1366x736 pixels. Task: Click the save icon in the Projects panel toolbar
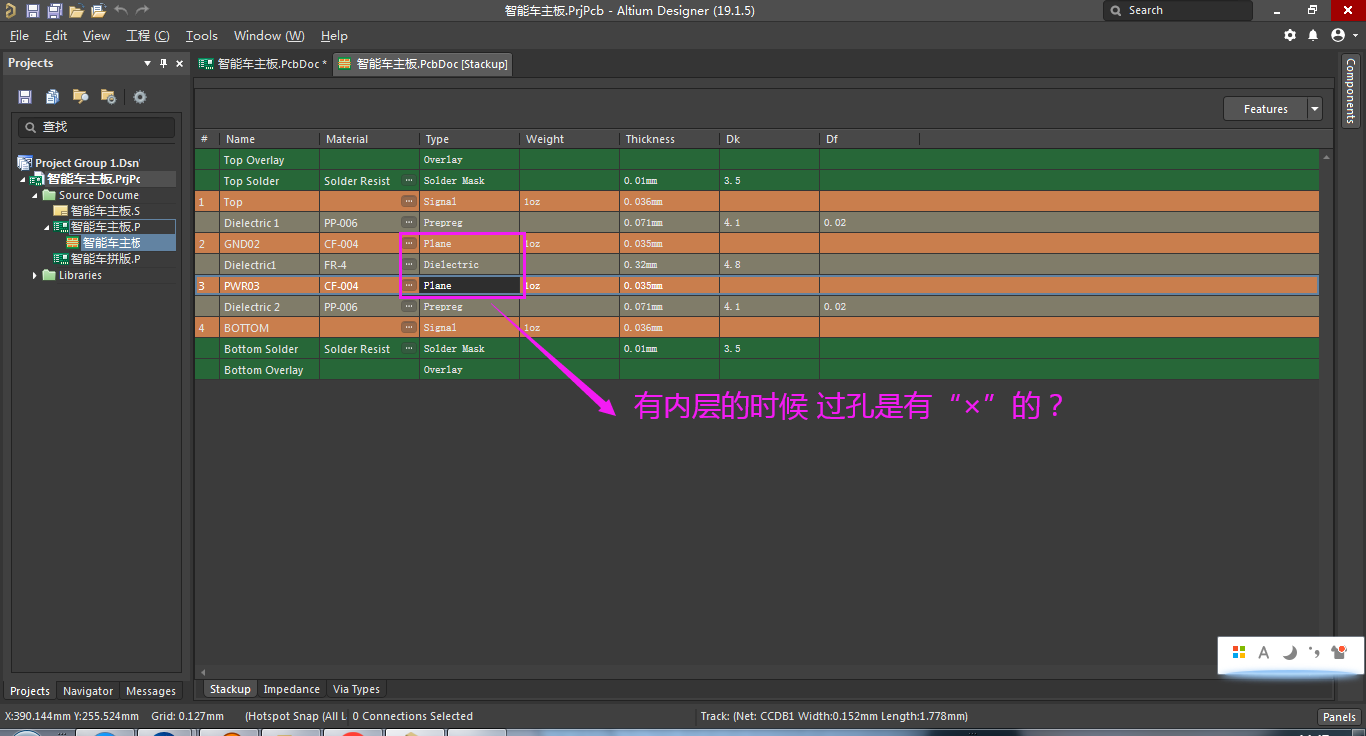click(x=25, y=97)
